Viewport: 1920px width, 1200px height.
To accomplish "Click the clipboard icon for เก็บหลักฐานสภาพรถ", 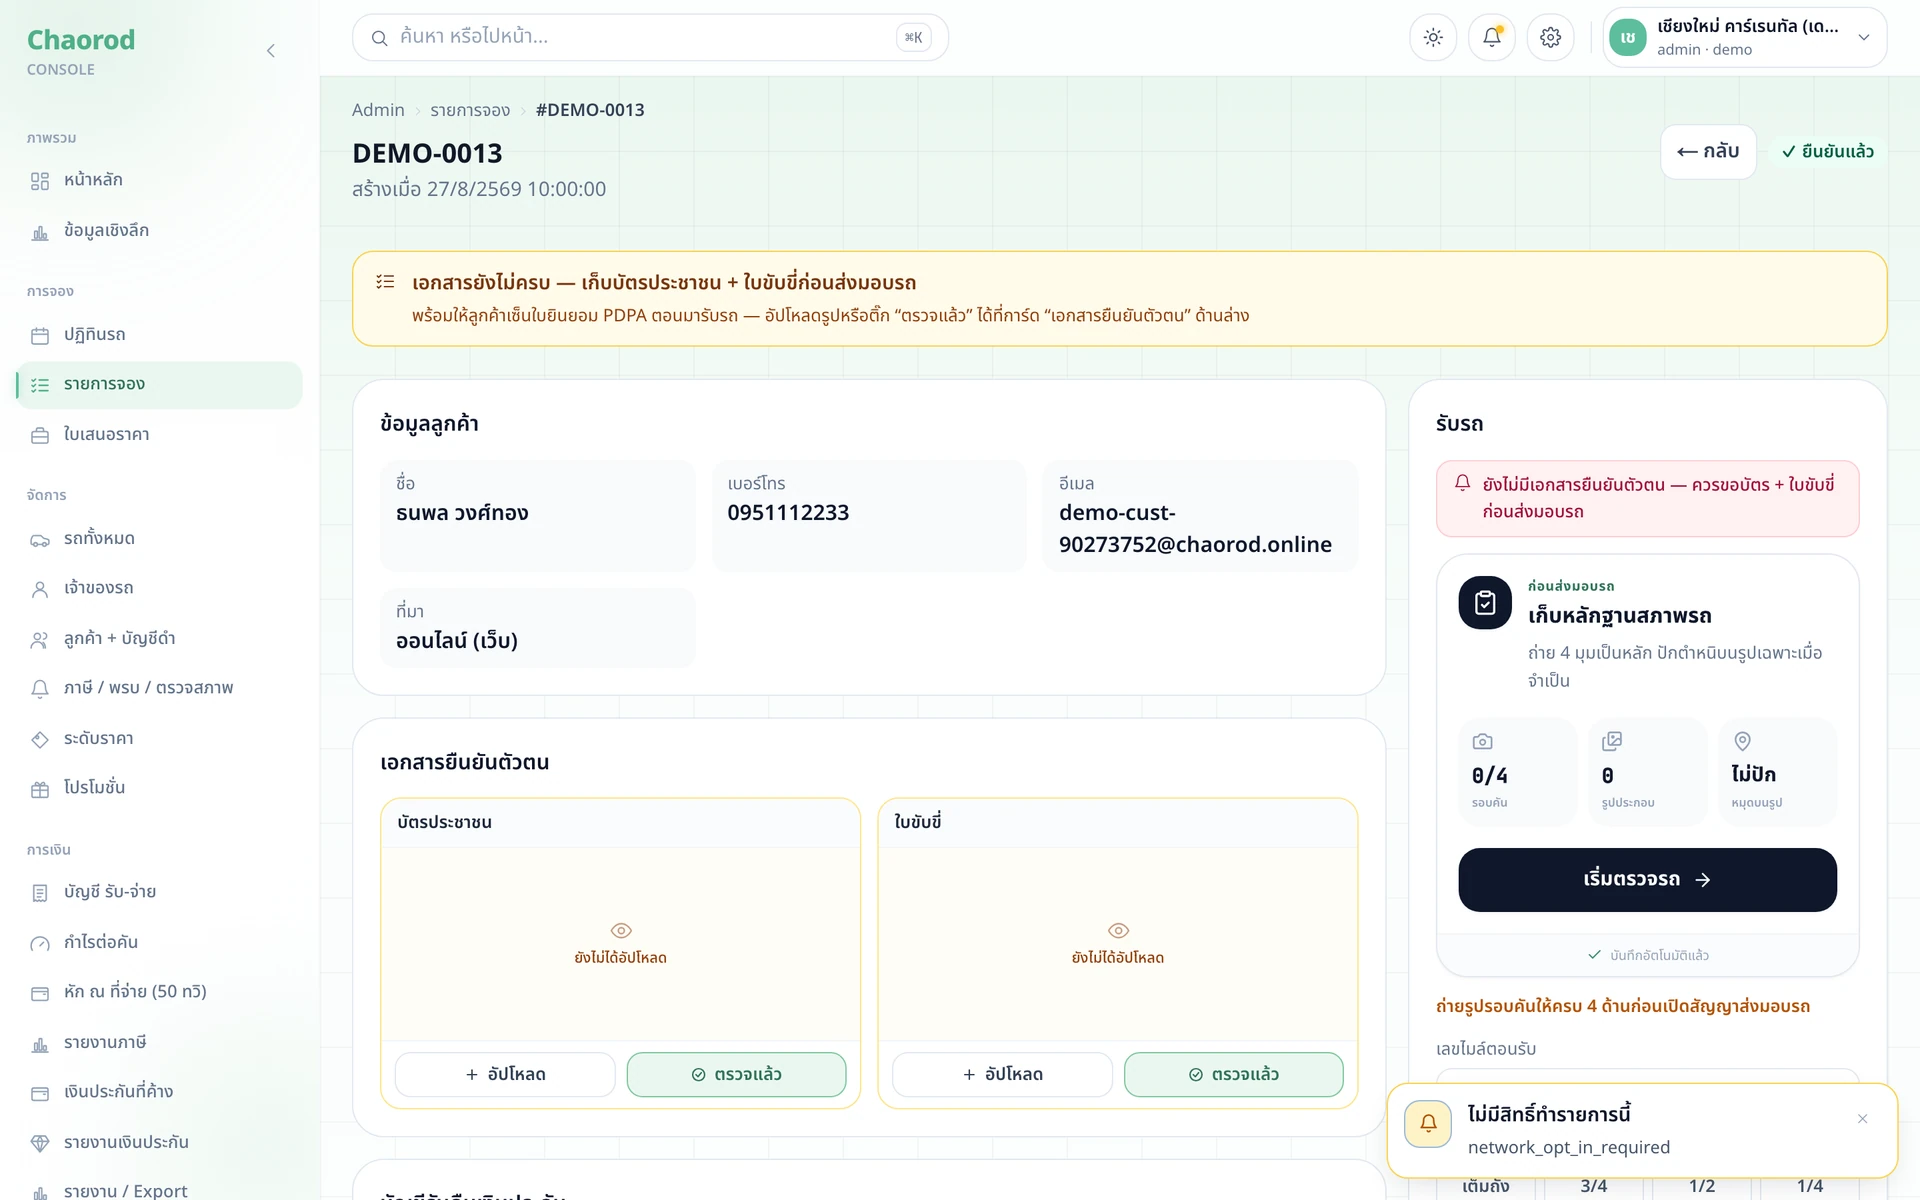I will point(1485,602).
